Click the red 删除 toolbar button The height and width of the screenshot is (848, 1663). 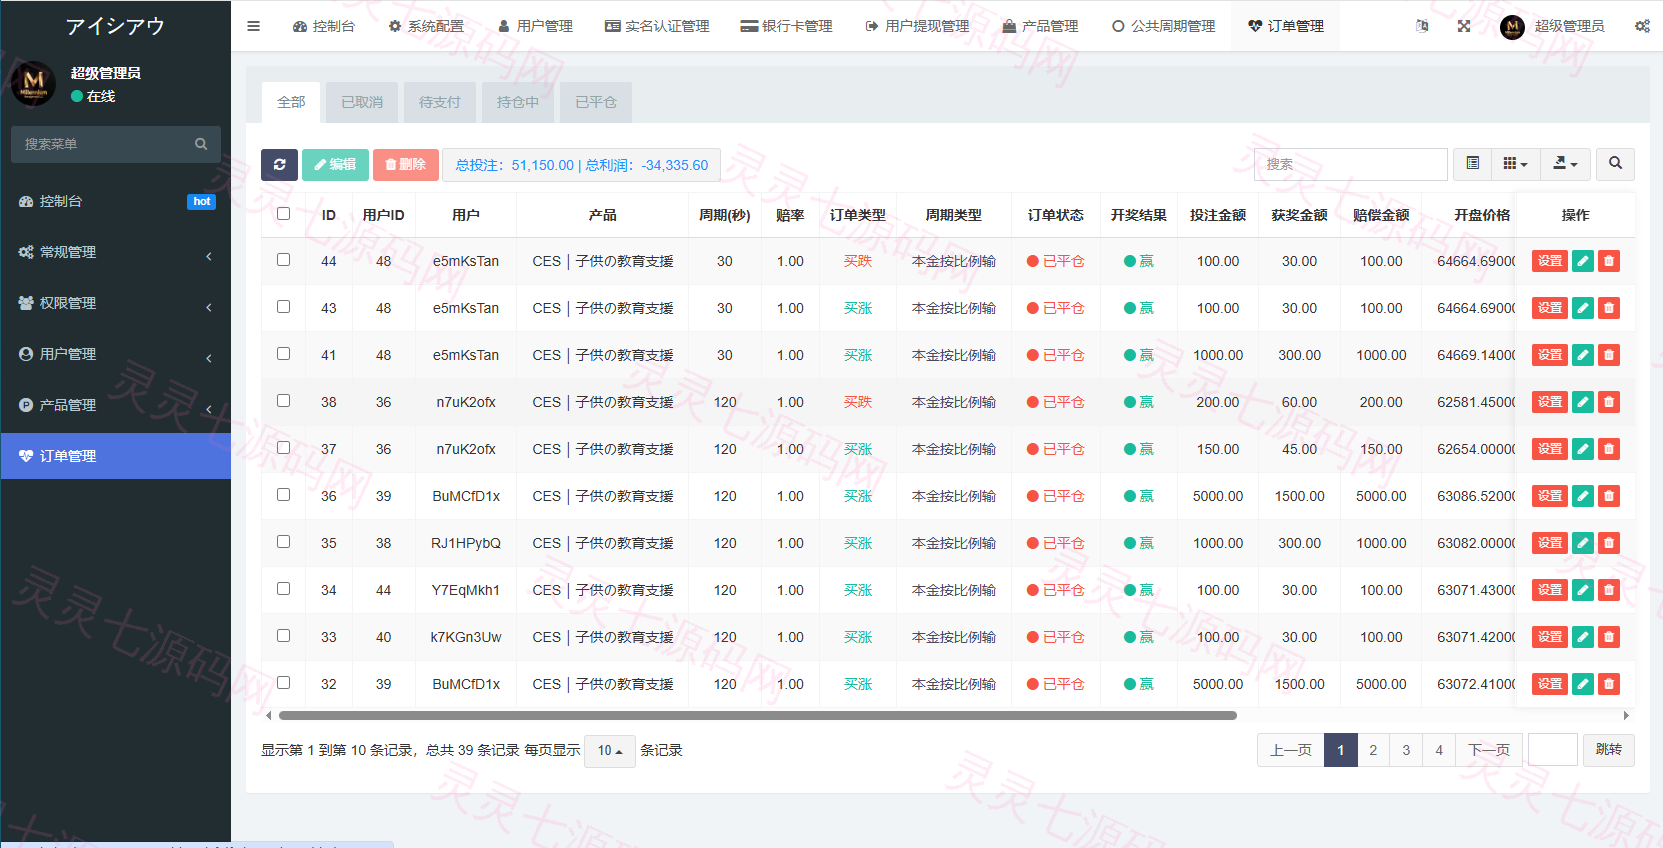click(x=406, y=165)
